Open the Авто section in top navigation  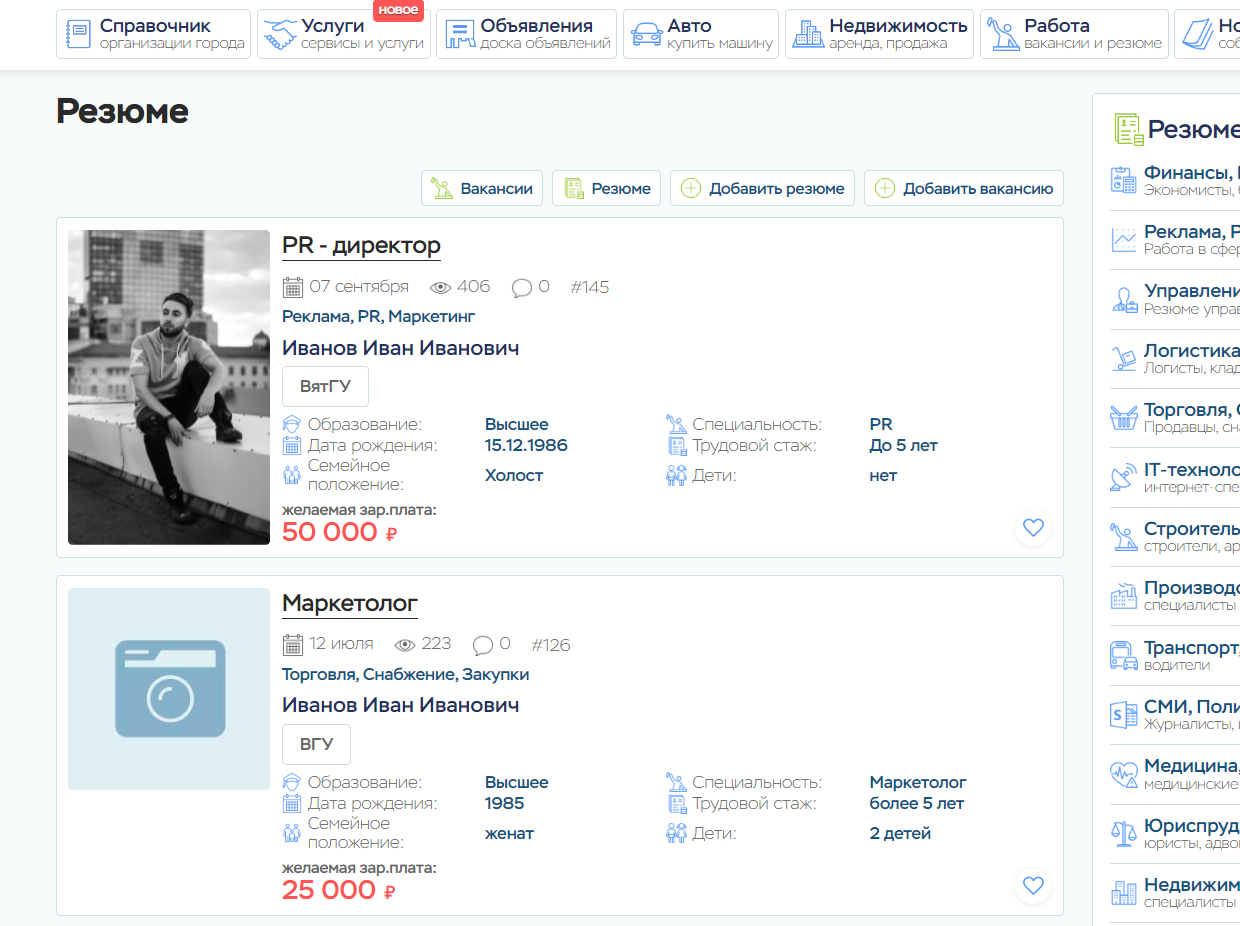point(700,34)
